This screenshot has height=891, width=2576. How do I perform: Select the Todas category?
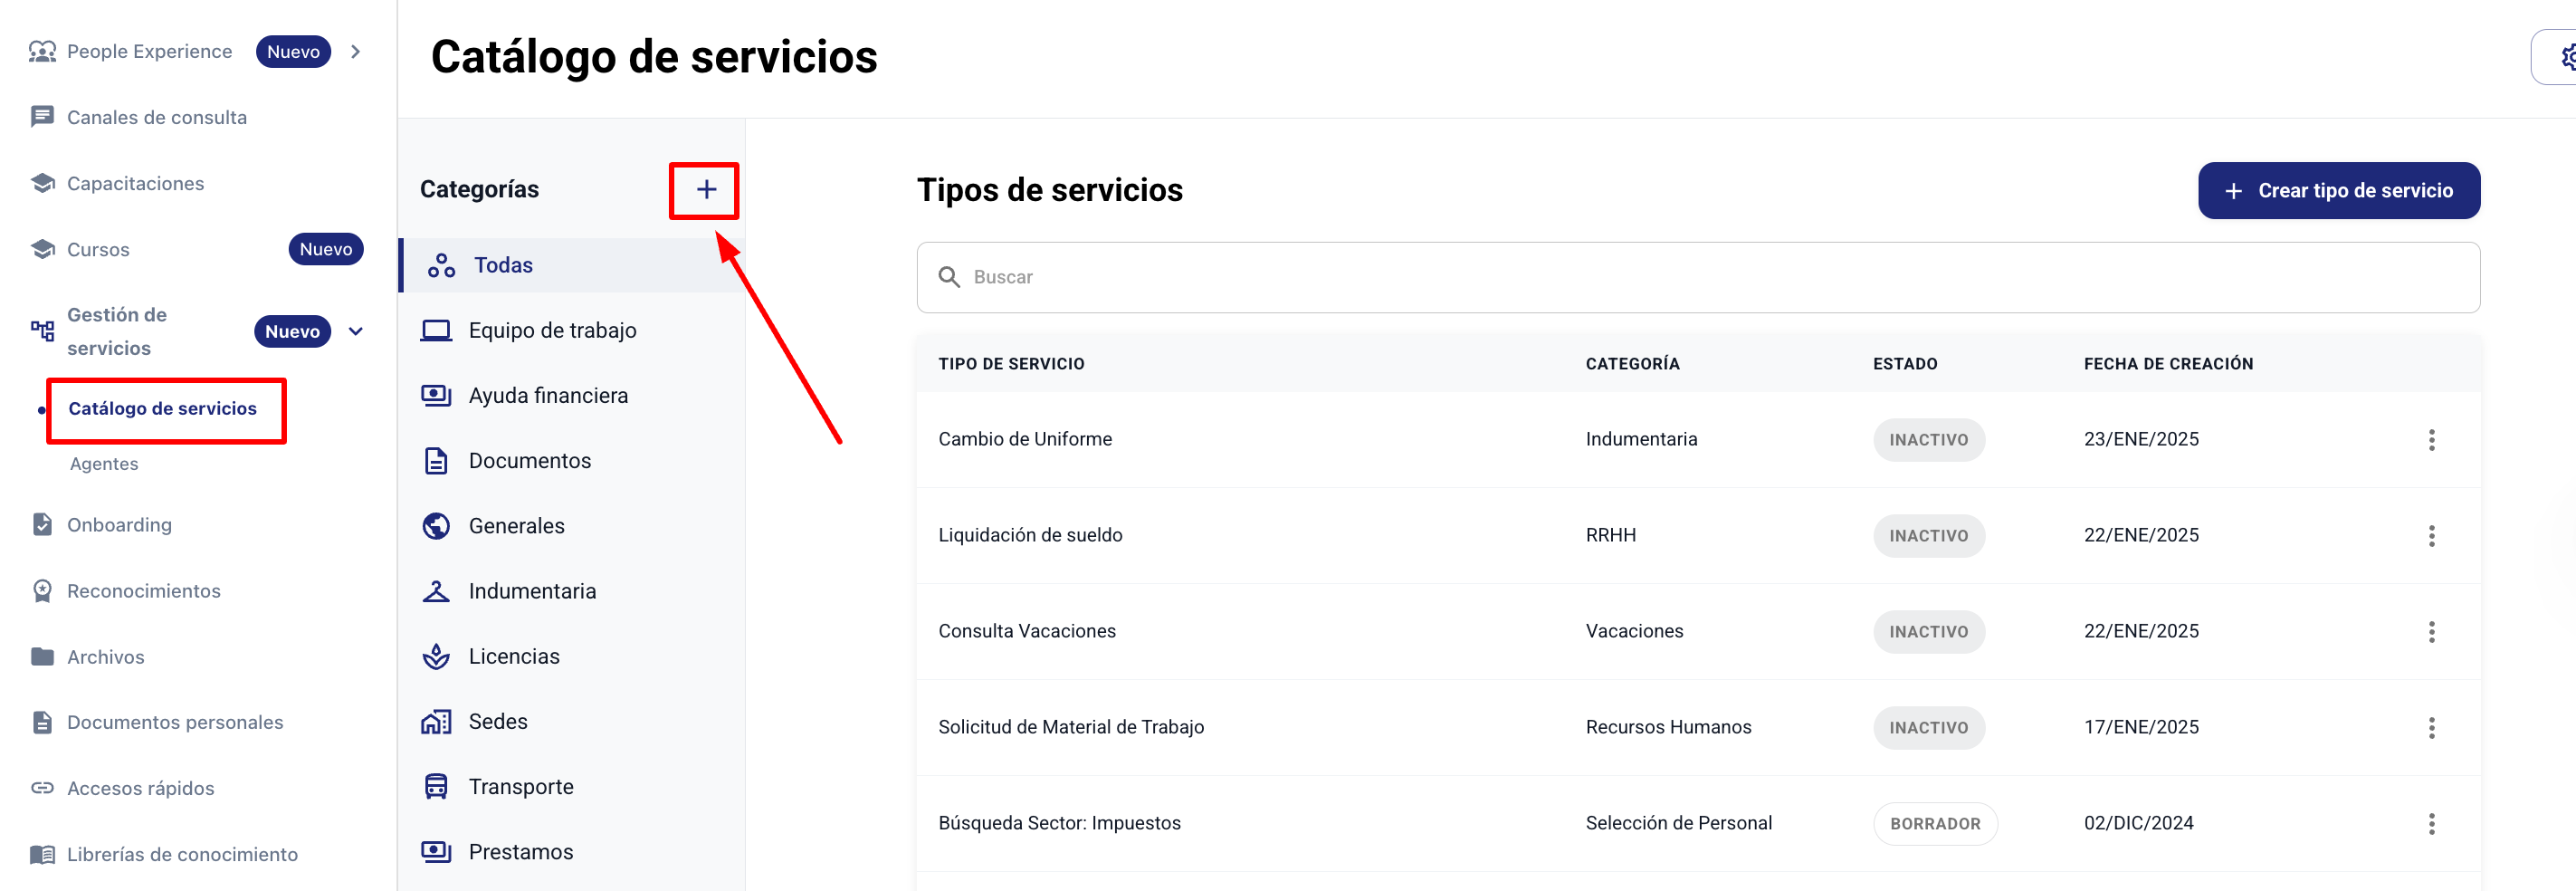572,265
